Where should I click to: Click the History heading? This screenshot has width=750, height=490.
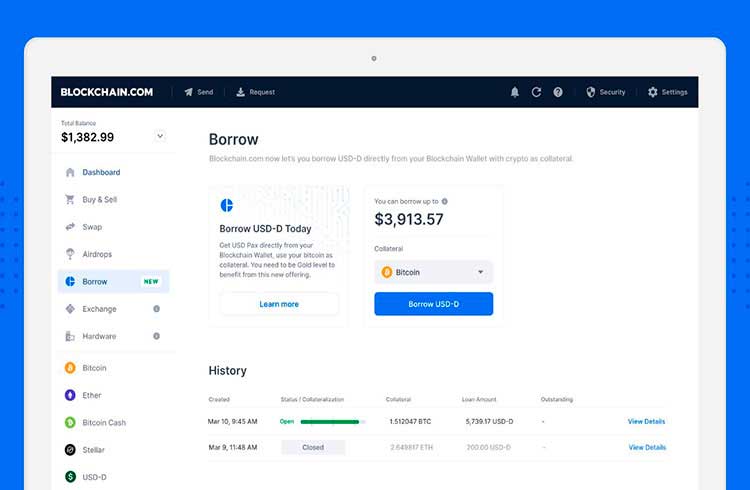228,370
